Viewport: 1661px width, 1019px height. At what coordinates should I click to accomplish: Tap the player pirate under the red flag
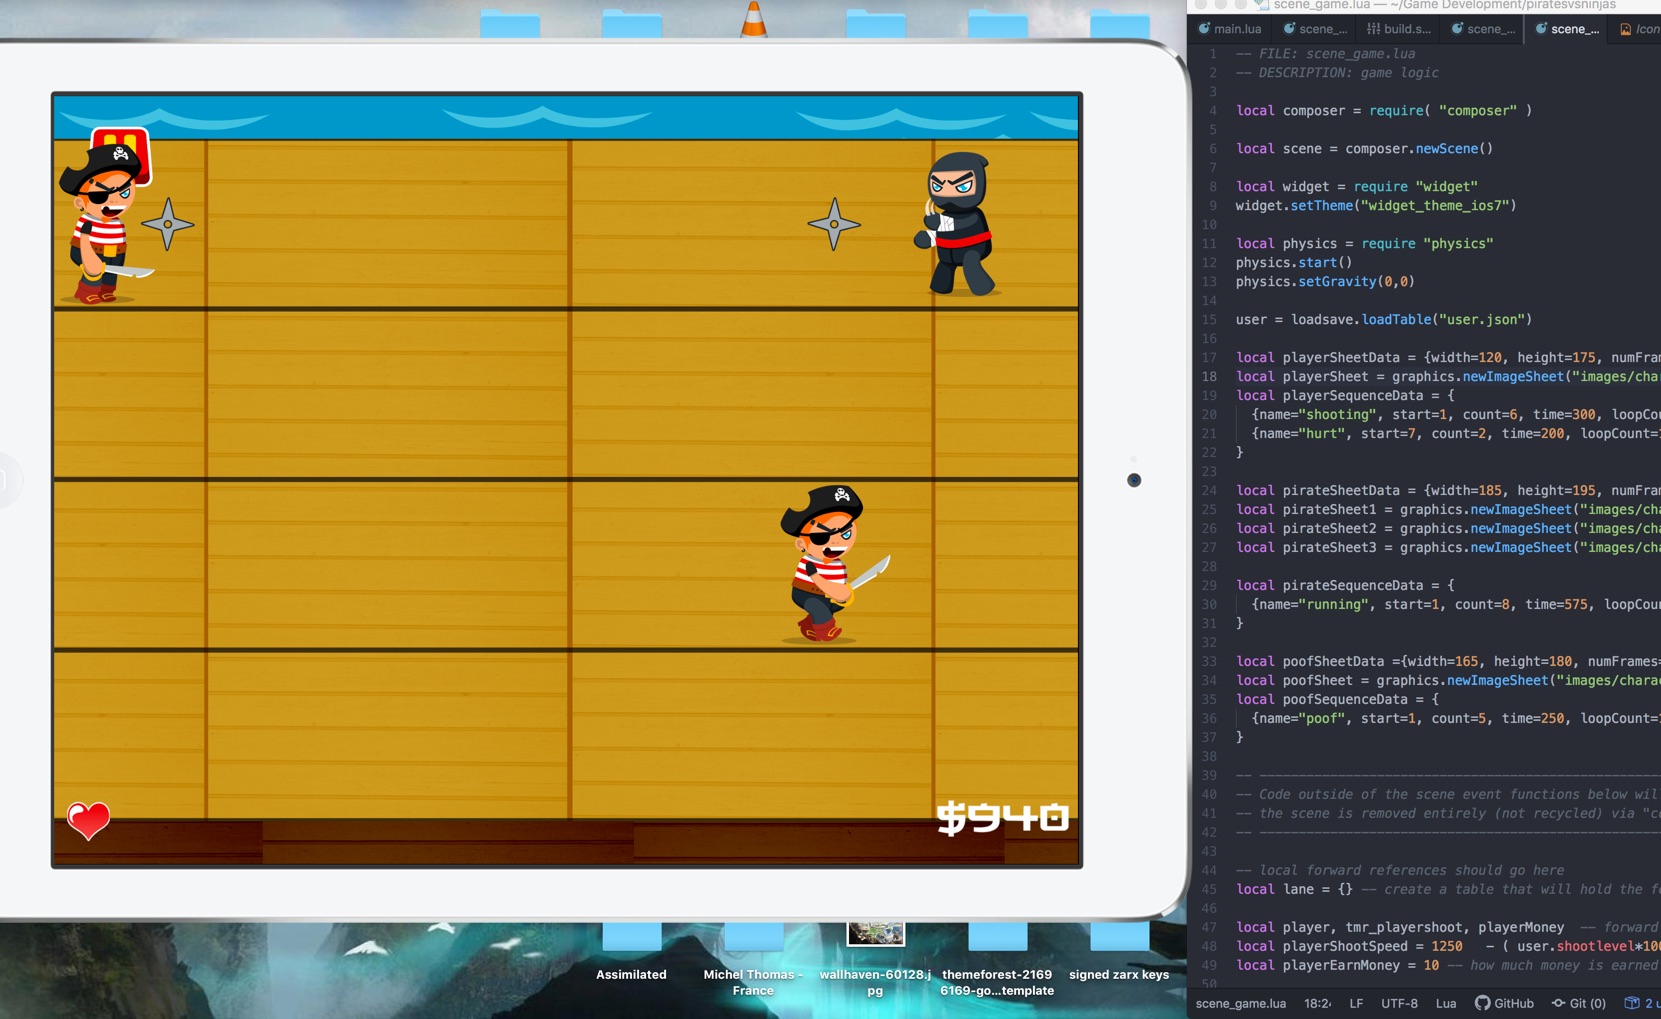104,225
